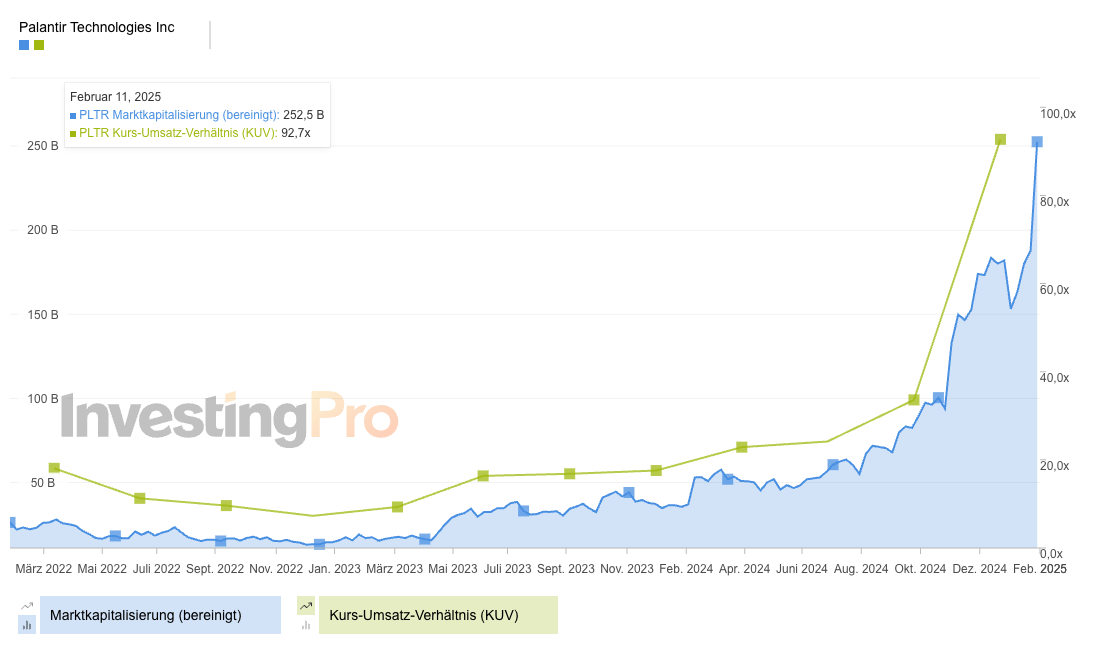The image size is (1100, 652).
Task: Select the green KUV marker above Sept. 2022
Action: [226, 505]
